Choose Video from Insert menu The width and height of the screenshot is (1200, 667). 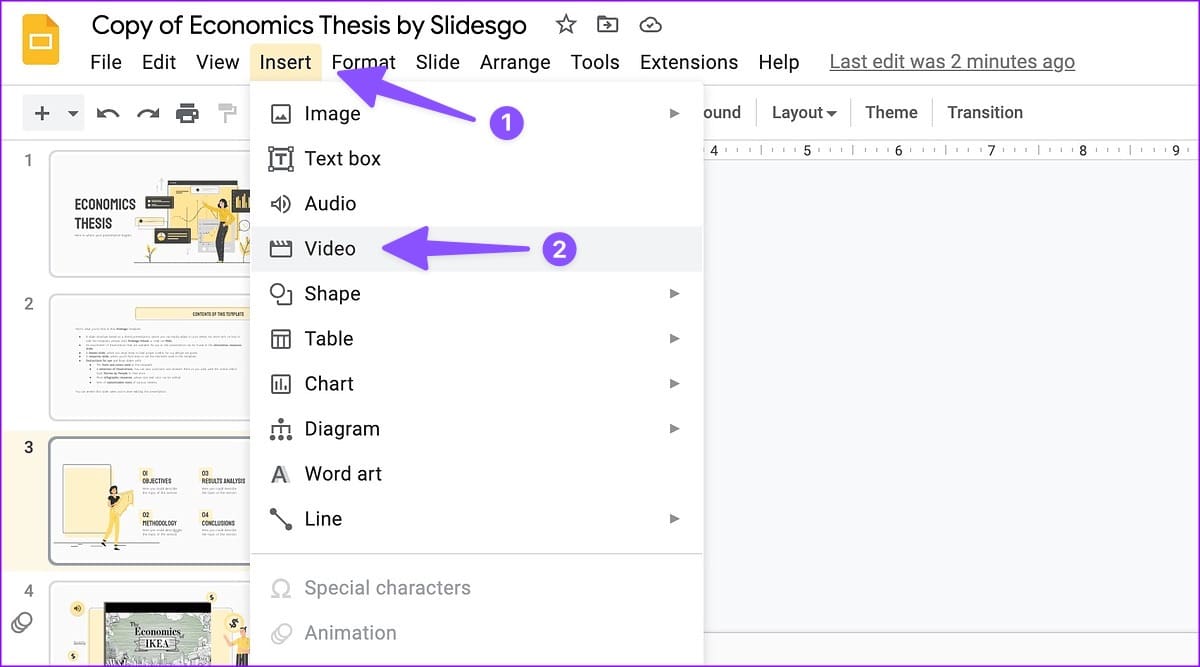click(476, 249)
